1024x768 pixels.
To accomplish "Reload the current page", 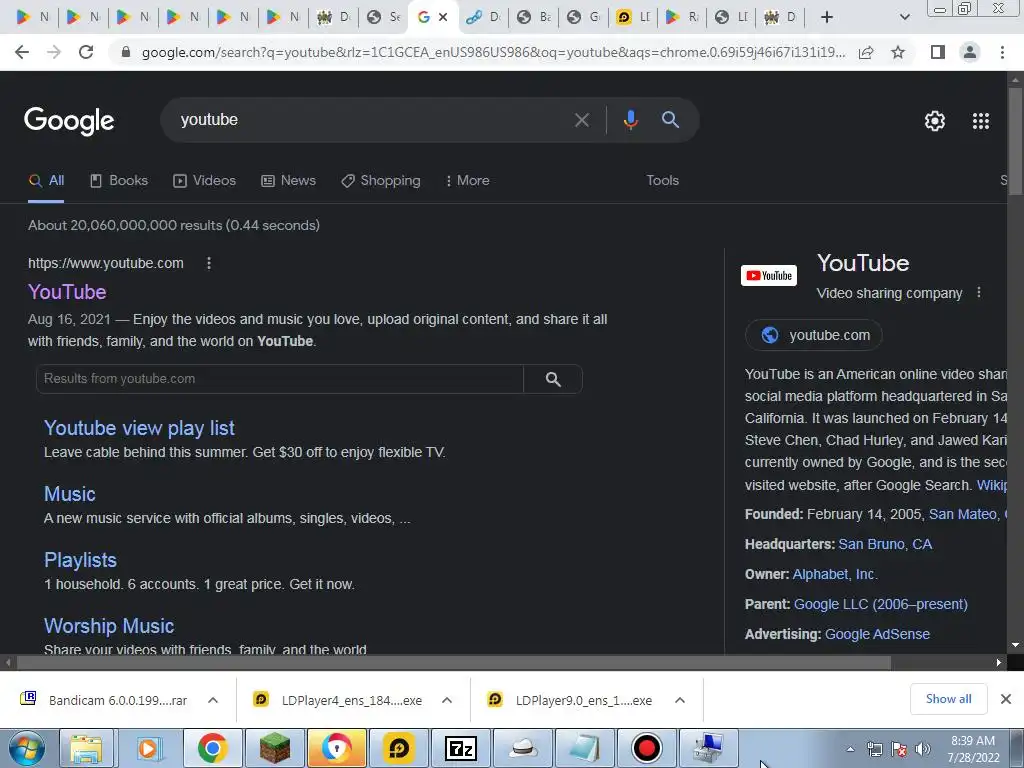I will click(x=86, y=52).
